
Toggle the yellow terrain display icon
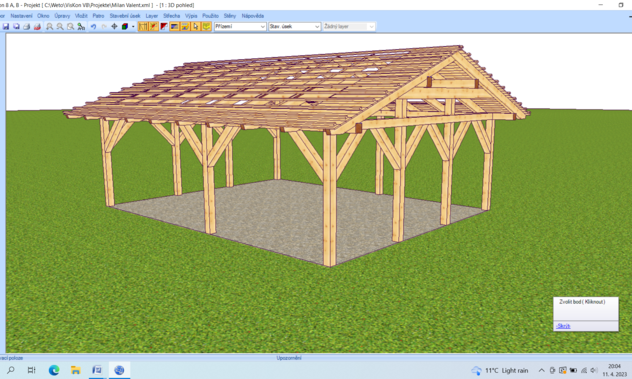pyautogui.click(x=206, y=27)
